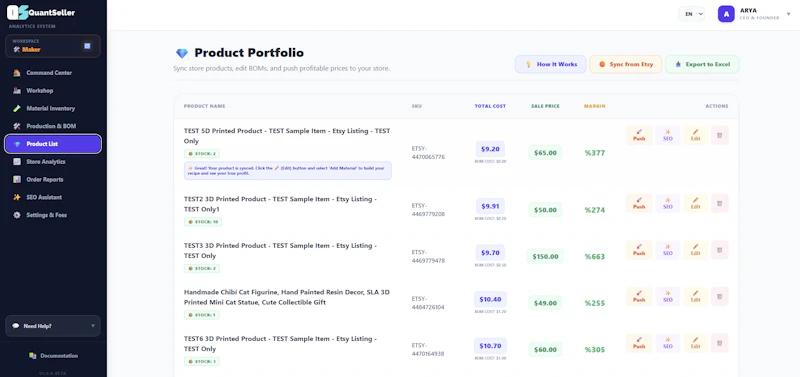Screen dimensions: 800x377
Task: Open Command Center in sidebar
Action: 53,73
